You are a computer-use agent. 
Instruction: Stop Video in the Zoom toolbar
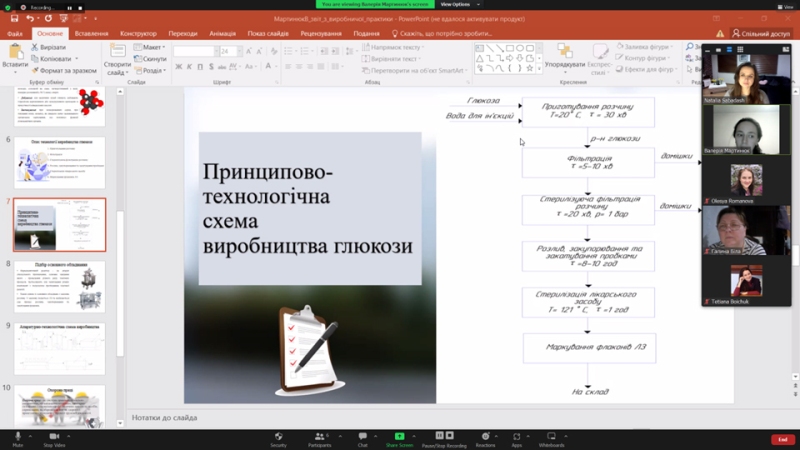click(53, 436)
